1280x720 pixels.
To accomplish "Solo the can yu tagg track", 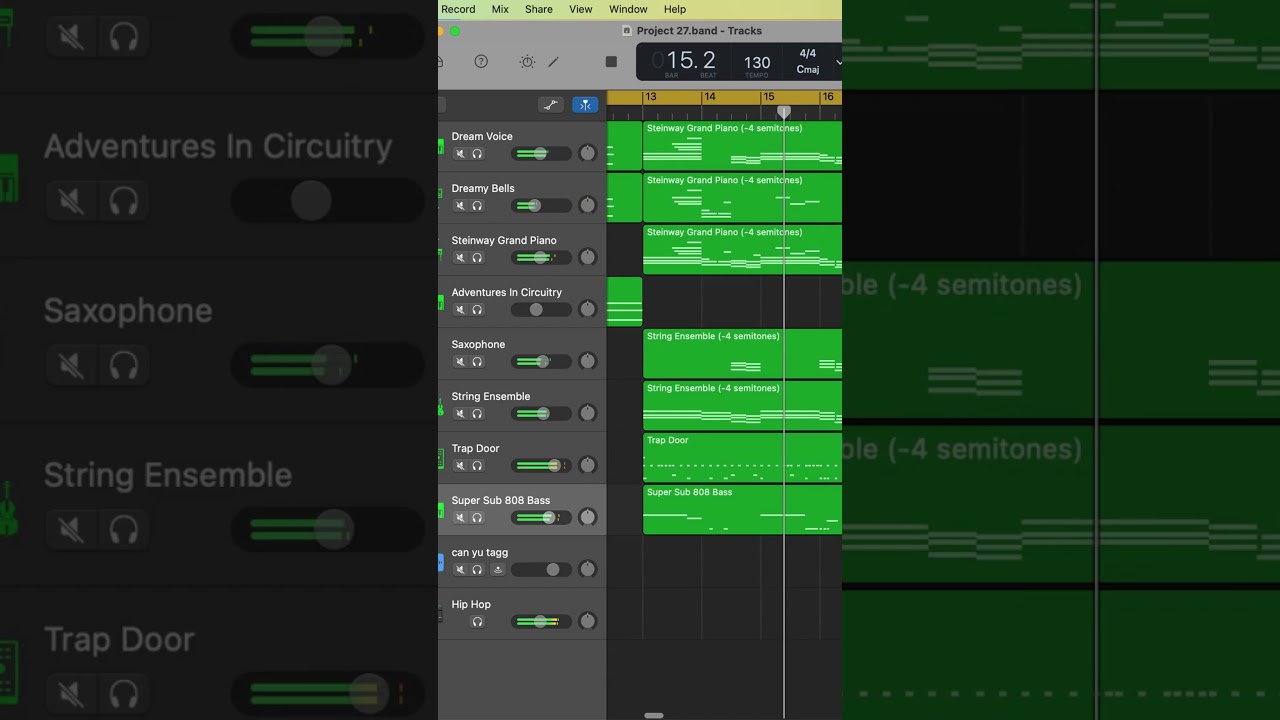I will coord(477,569).
